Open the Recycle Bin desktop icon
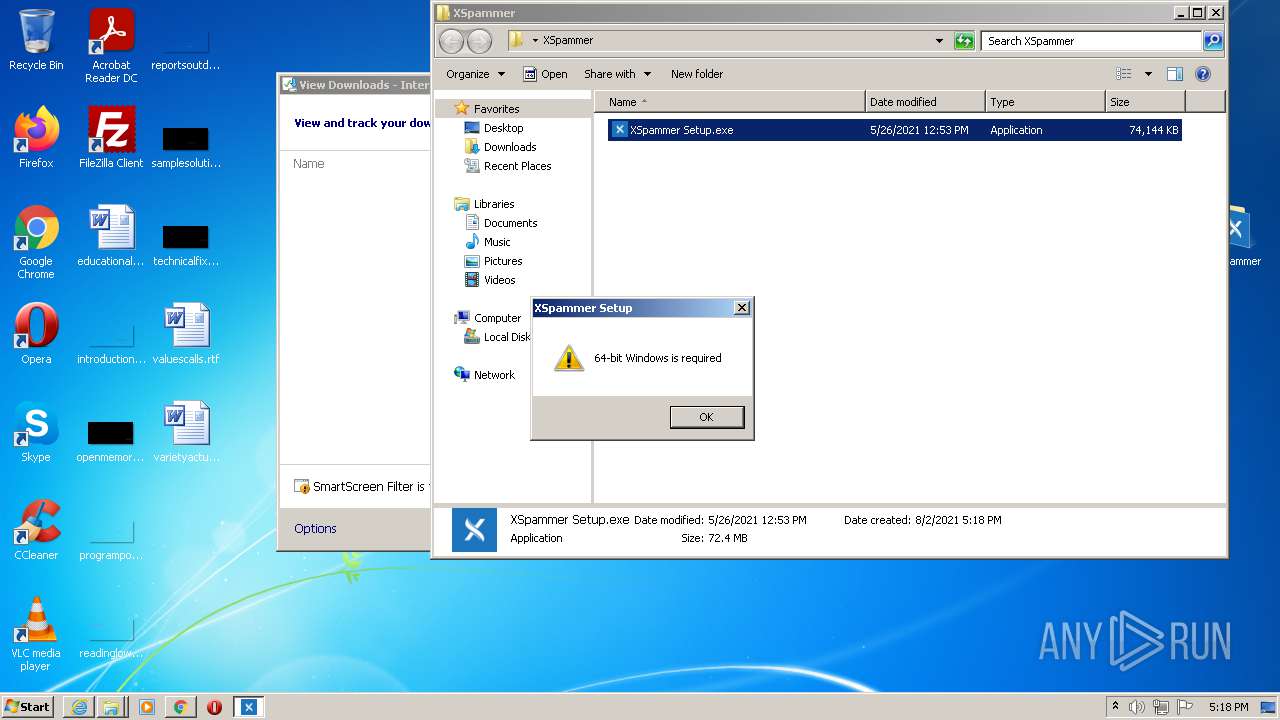 point(36,40)
